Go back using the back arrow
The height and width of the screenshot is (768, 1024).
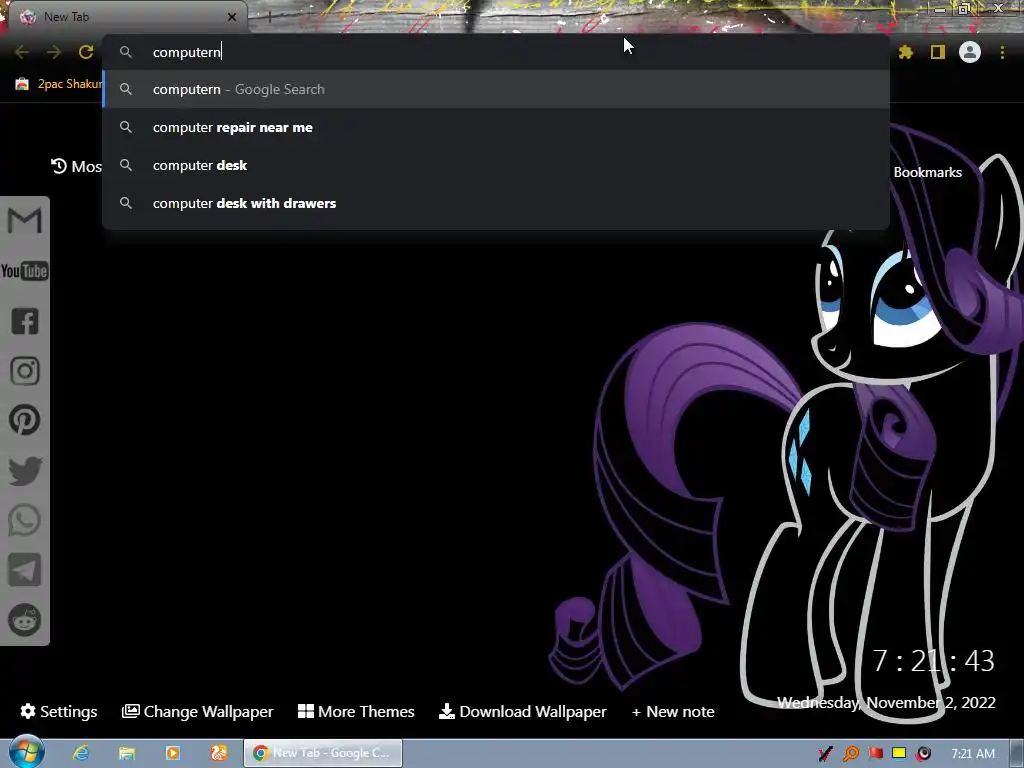click(x=22, y=52)
